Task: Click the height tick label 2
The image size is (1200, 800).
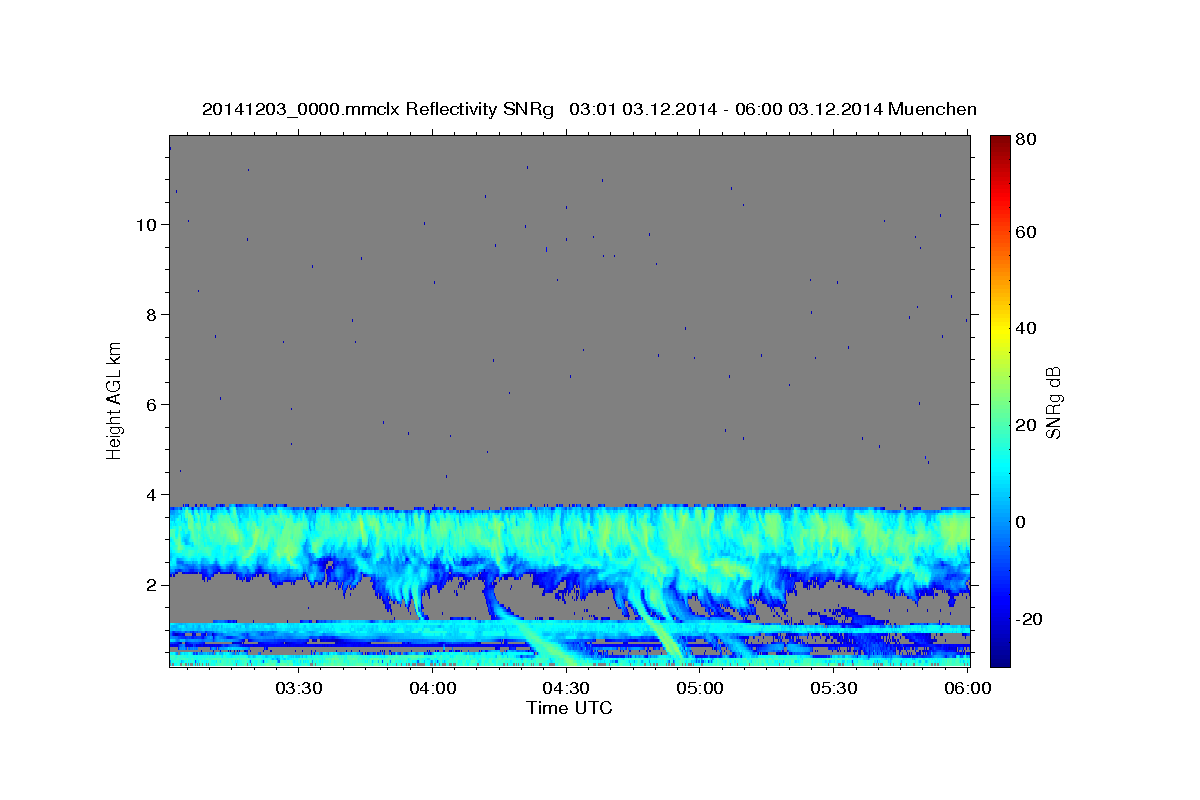Action: coord(150,585)
